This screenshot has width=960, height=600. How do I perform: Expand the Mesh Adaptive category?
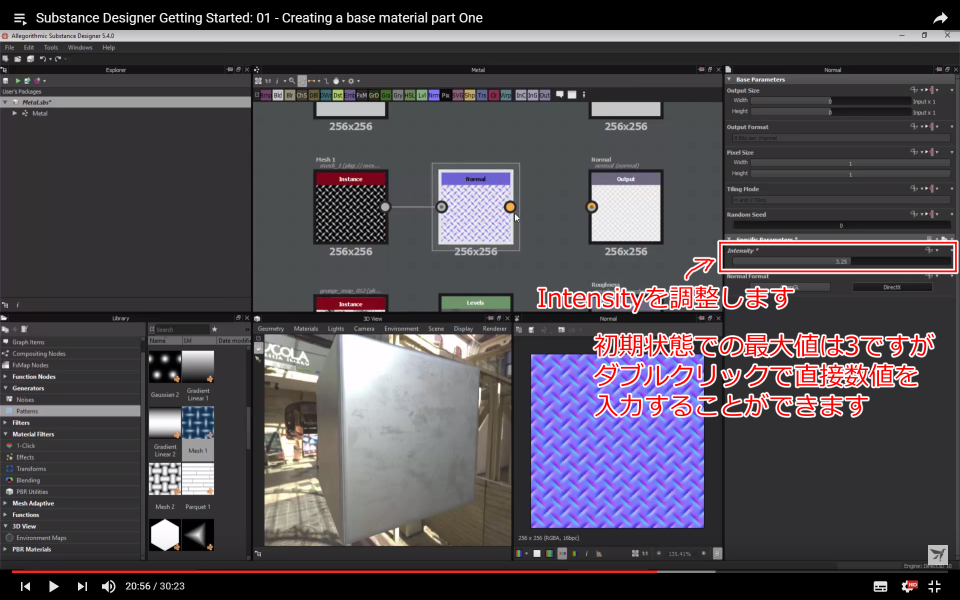pyautogui.click(x=6, y=503)
